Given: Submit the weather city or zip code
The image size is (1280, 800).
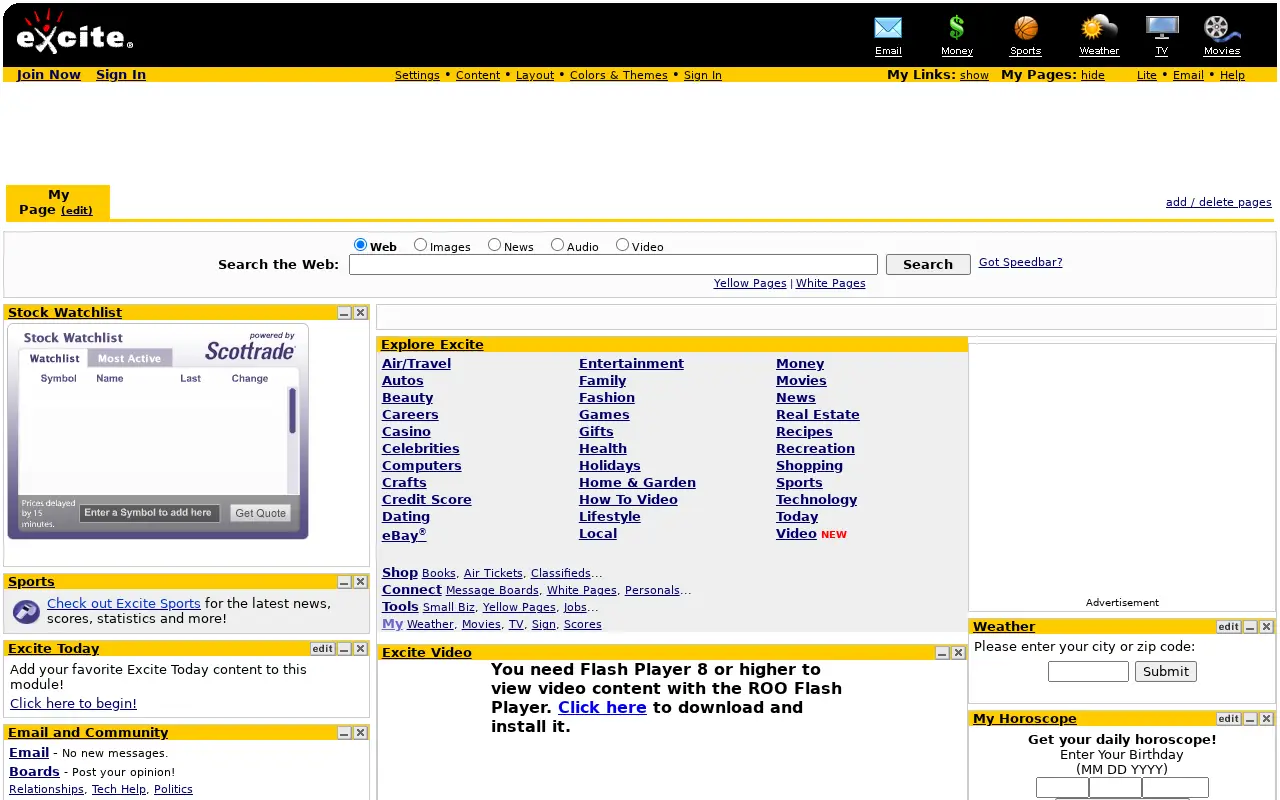Looking at the screenshot, I should pyautogui.click(x=1166, y=672).
